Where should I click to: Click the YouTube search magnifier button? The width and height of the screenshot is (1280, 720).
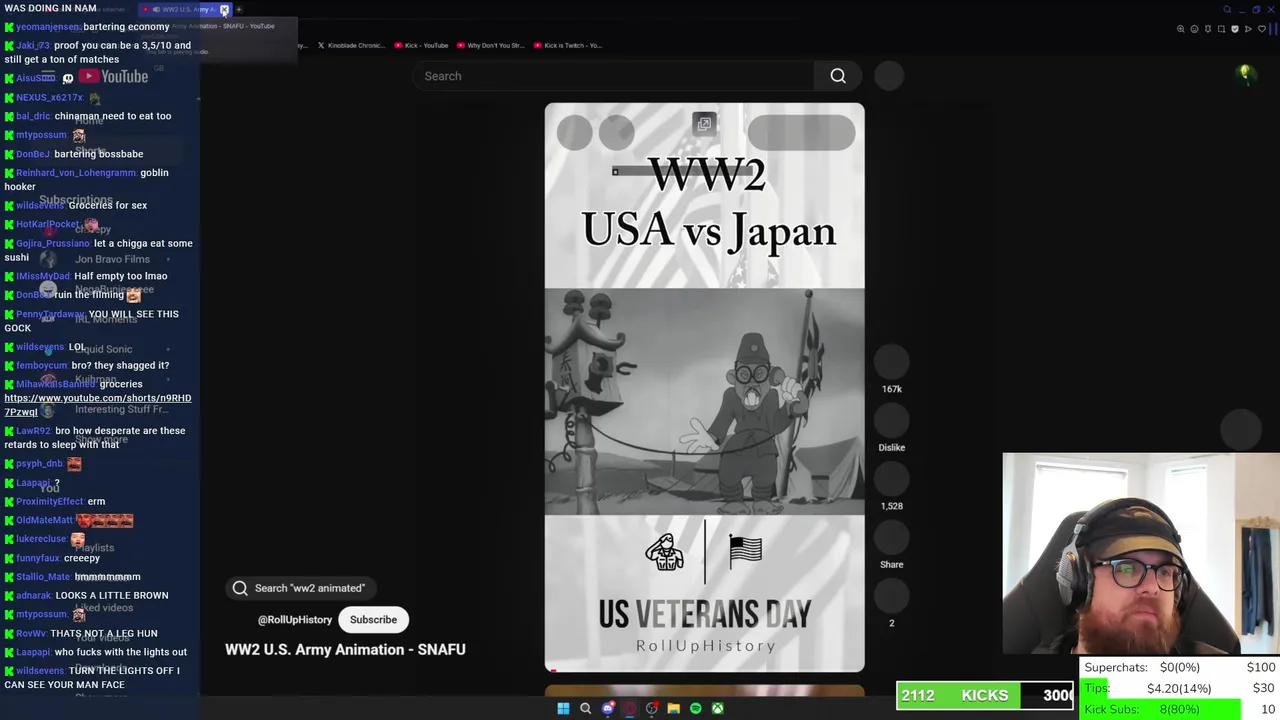[x=838, y=76]
